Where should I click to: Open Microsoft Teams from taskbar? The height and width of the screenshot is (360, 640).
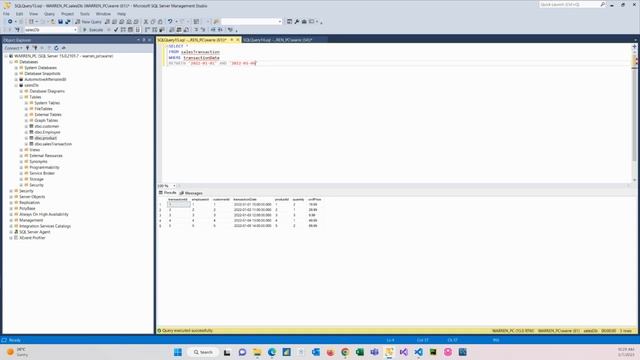point(374,352)
